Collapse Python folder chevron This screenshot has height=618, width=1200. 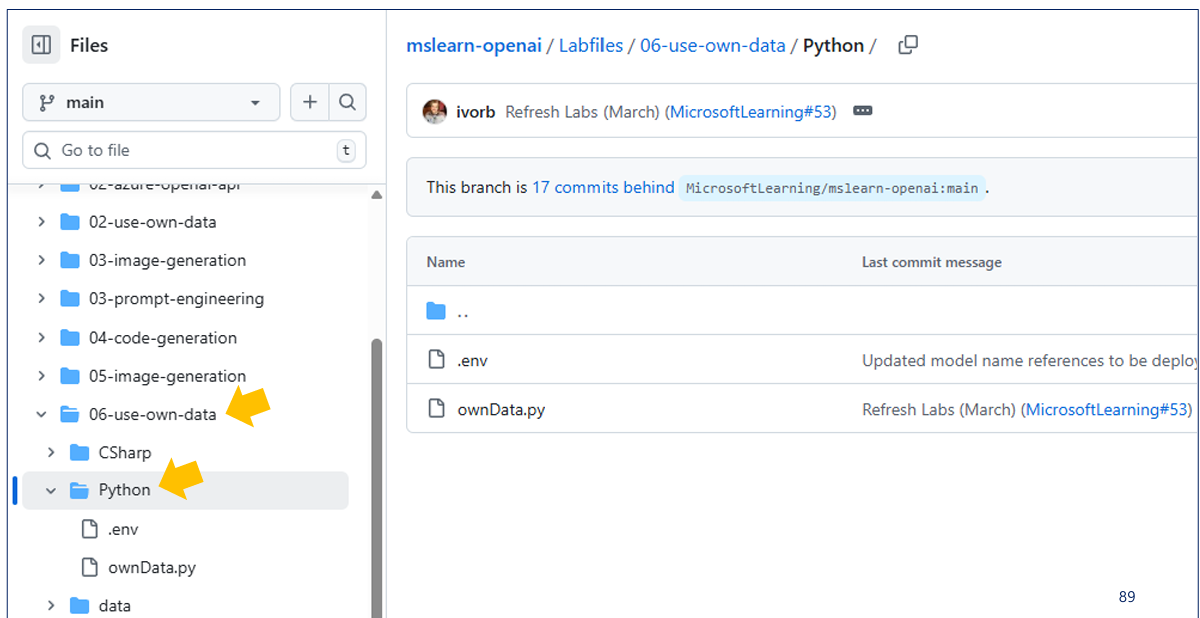coord(51,491)
